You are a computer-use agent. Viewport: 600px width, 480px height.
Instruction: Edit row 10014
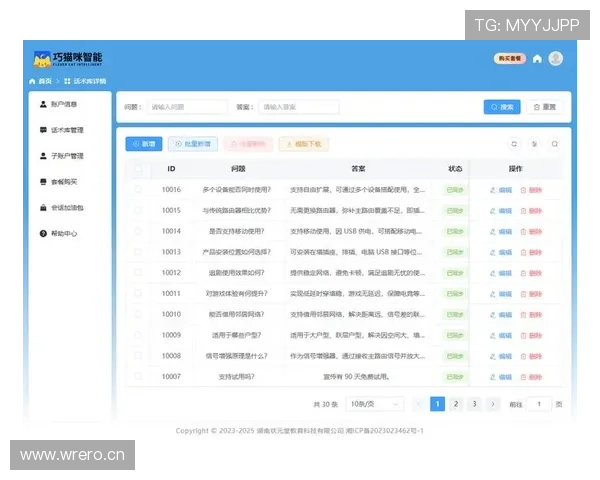501,232
